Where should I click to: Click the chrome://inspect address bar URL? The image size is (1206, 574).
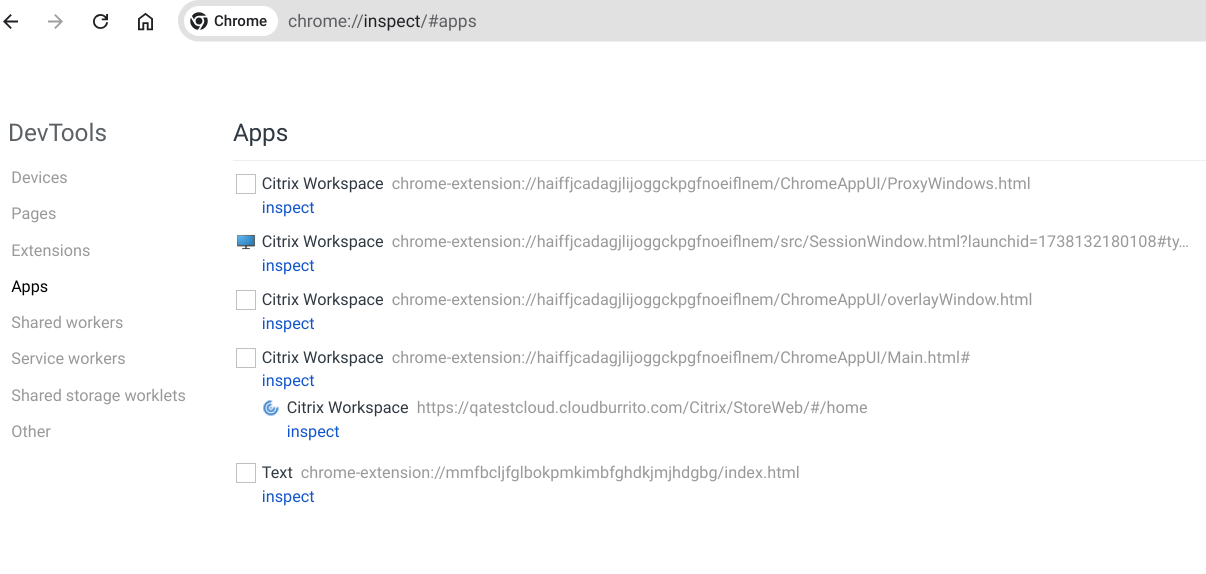point(382,21)
